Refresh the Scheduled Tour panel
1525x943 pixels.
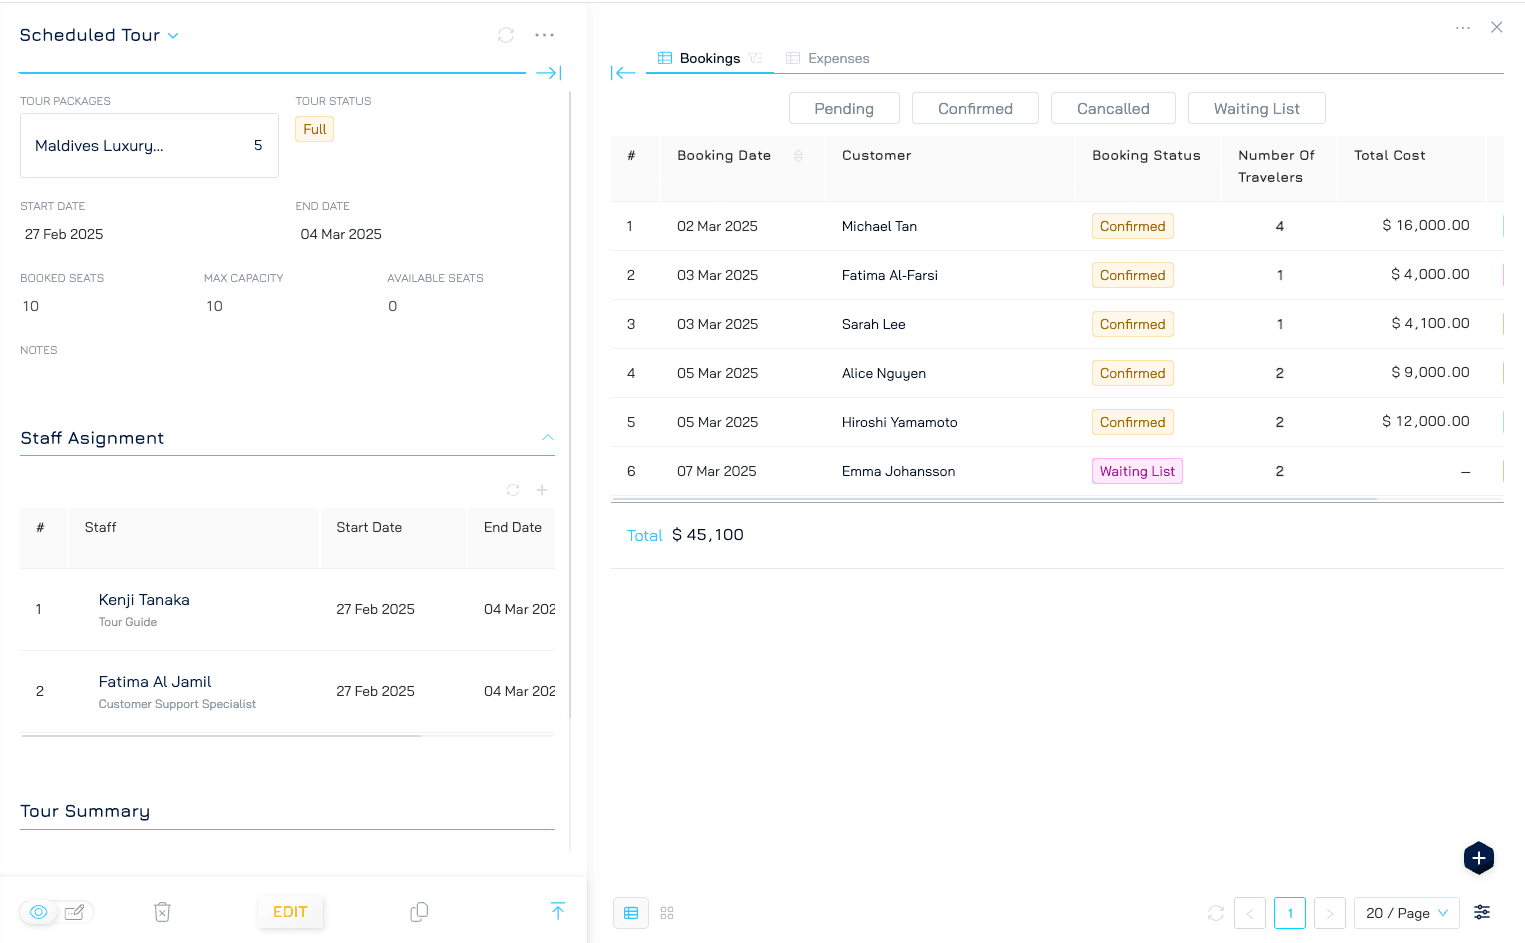coord(506,35)
